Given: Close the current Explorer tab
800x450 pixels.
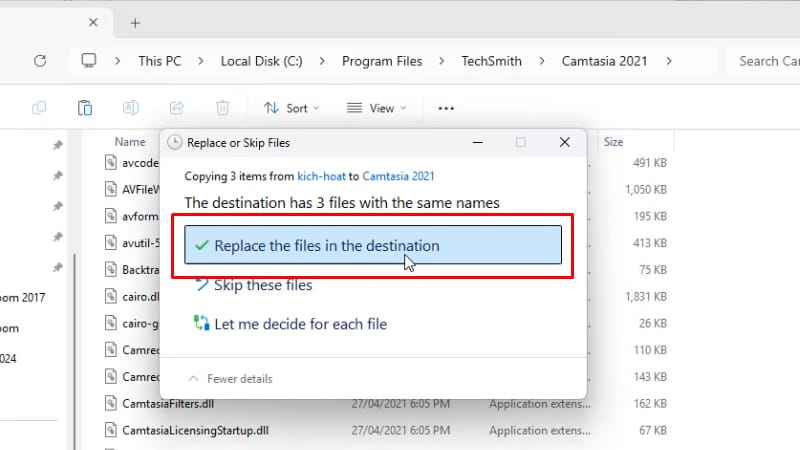Looking at the screenshot, I should coord(93,22).
